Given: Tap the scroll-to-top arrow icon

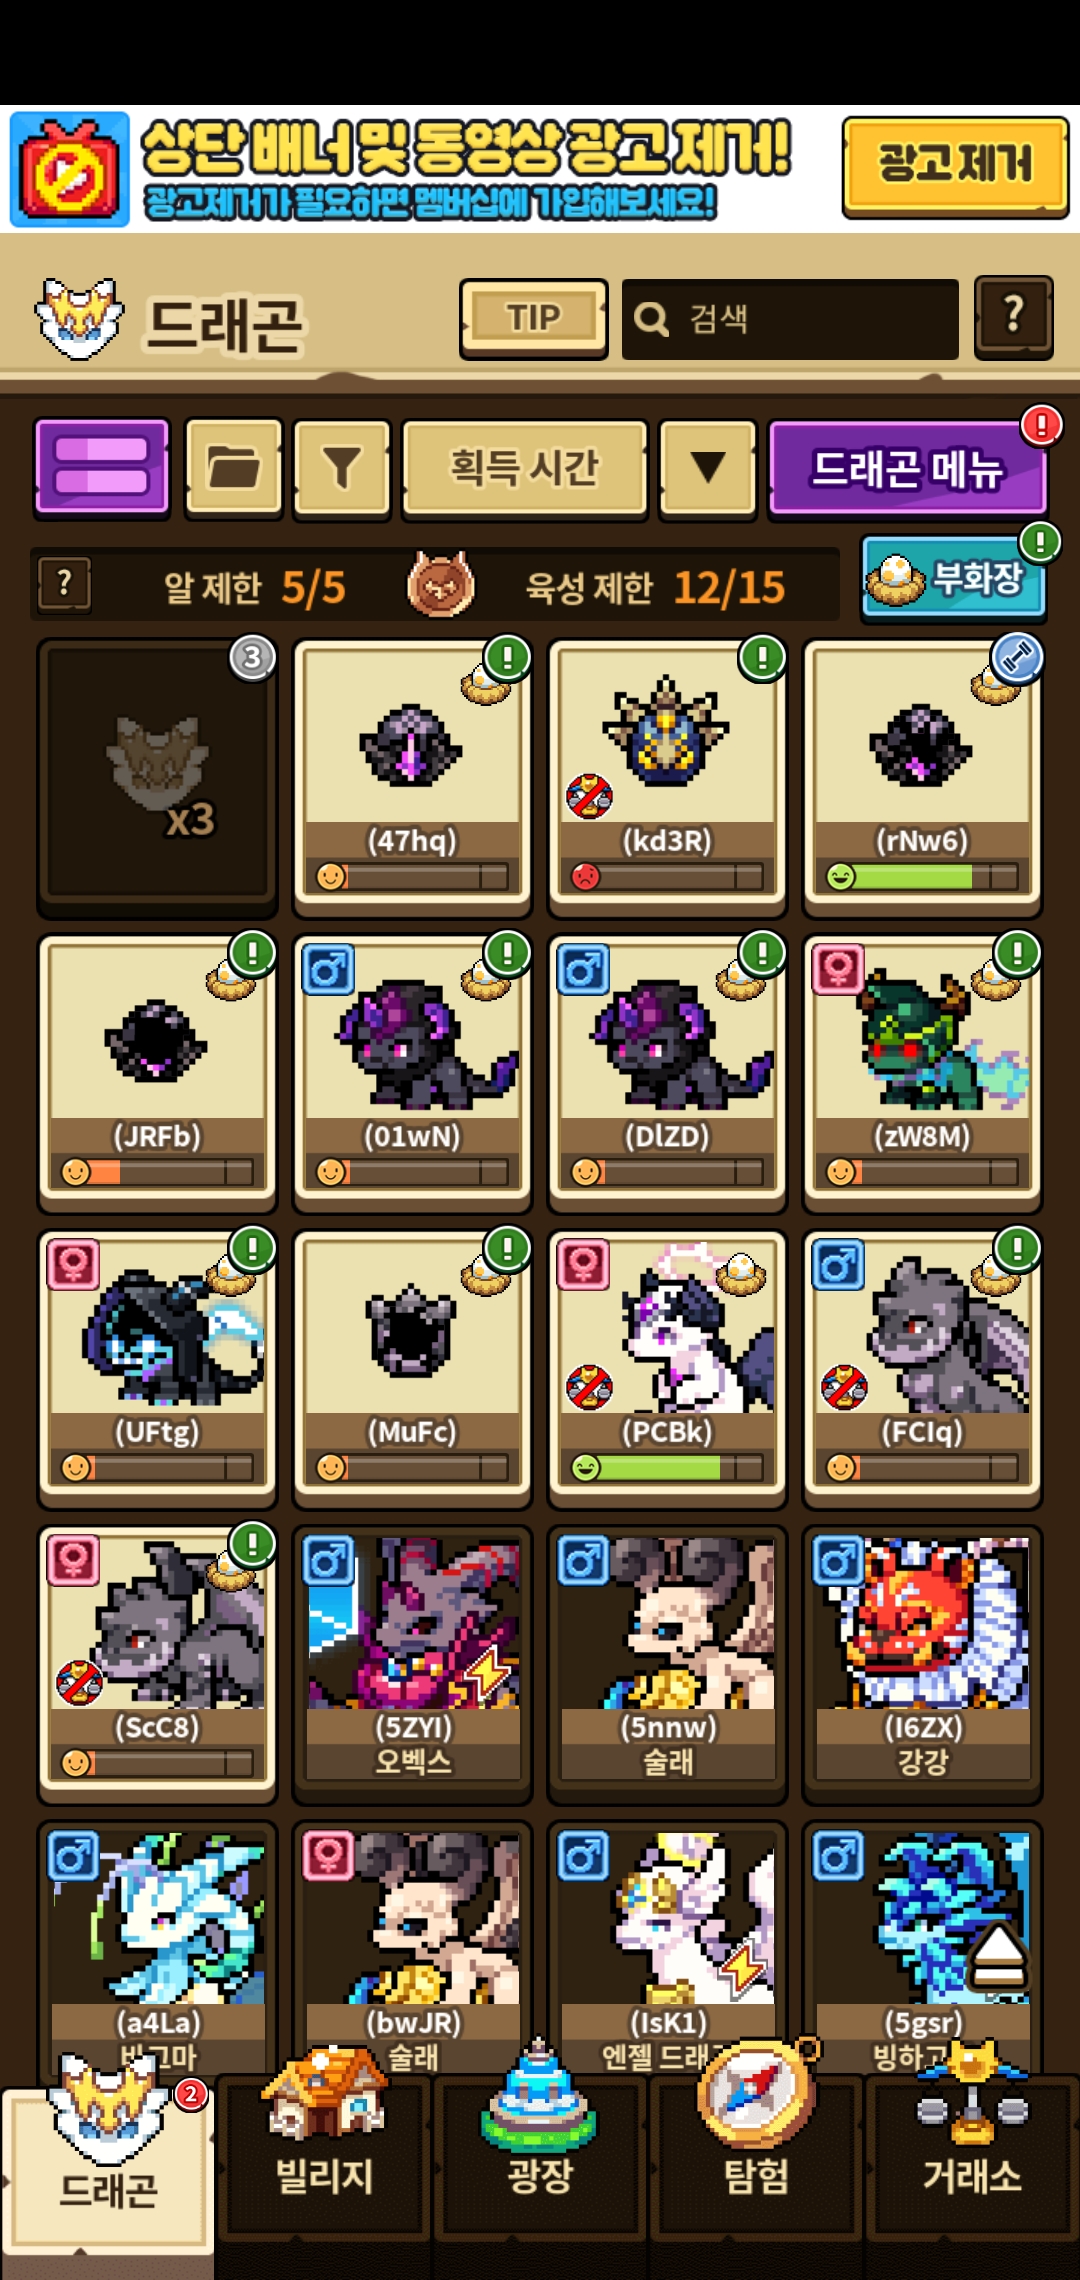Looking at the screenshot, I should click(x=998, y=1957).
